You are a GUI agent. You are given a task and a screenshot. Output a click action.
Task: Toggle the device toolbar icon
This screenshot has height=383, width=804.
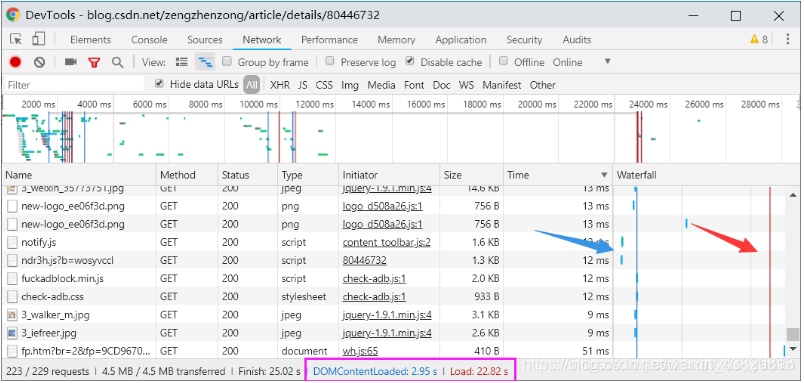(38, 39)
